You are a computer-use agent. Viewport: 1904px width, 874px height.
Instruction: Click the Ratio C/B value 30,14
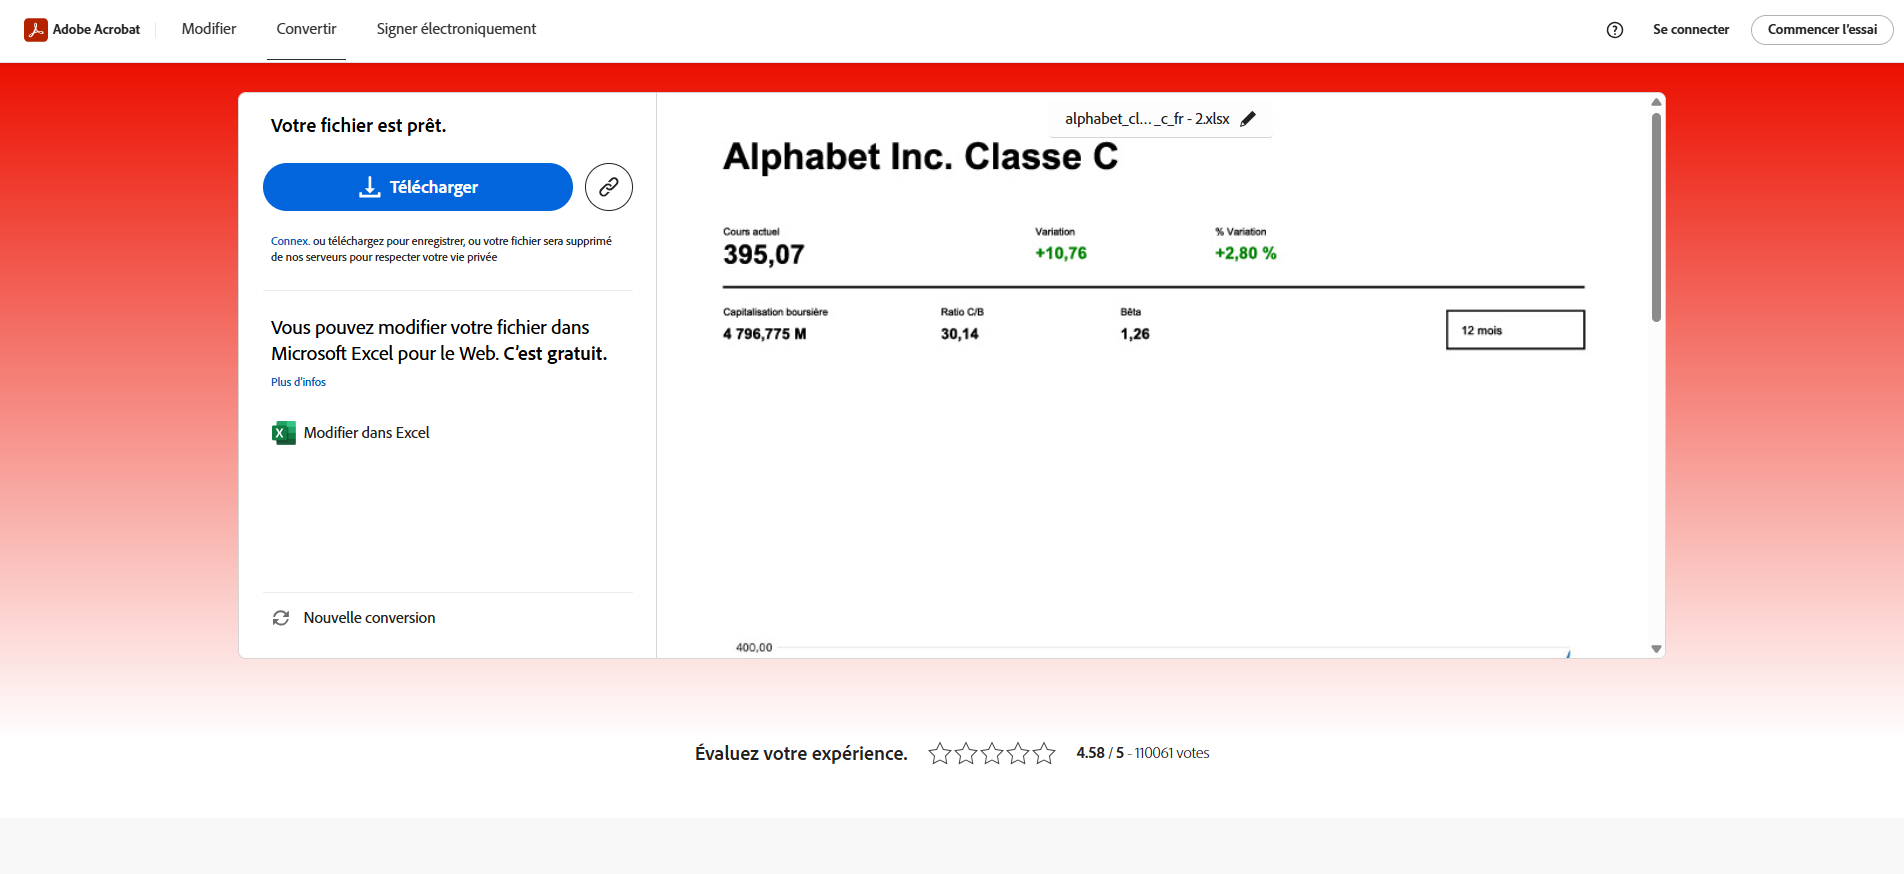[x=959, y=334]
